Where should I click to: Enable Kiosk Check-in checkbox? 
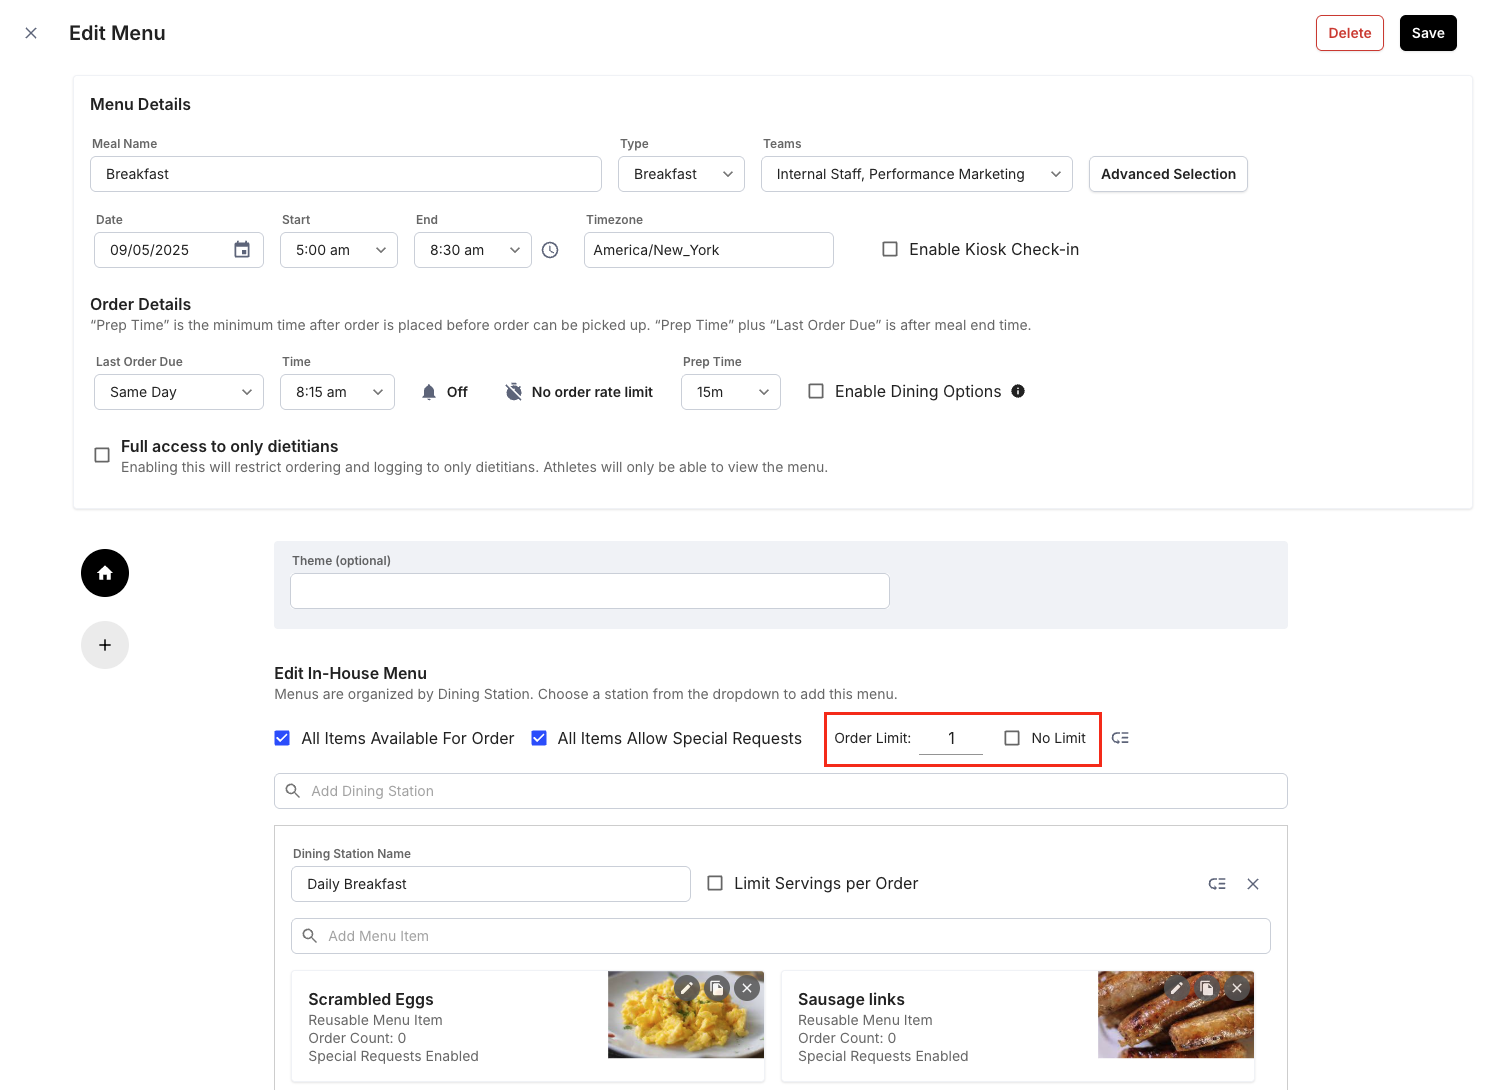coord(890,249)
